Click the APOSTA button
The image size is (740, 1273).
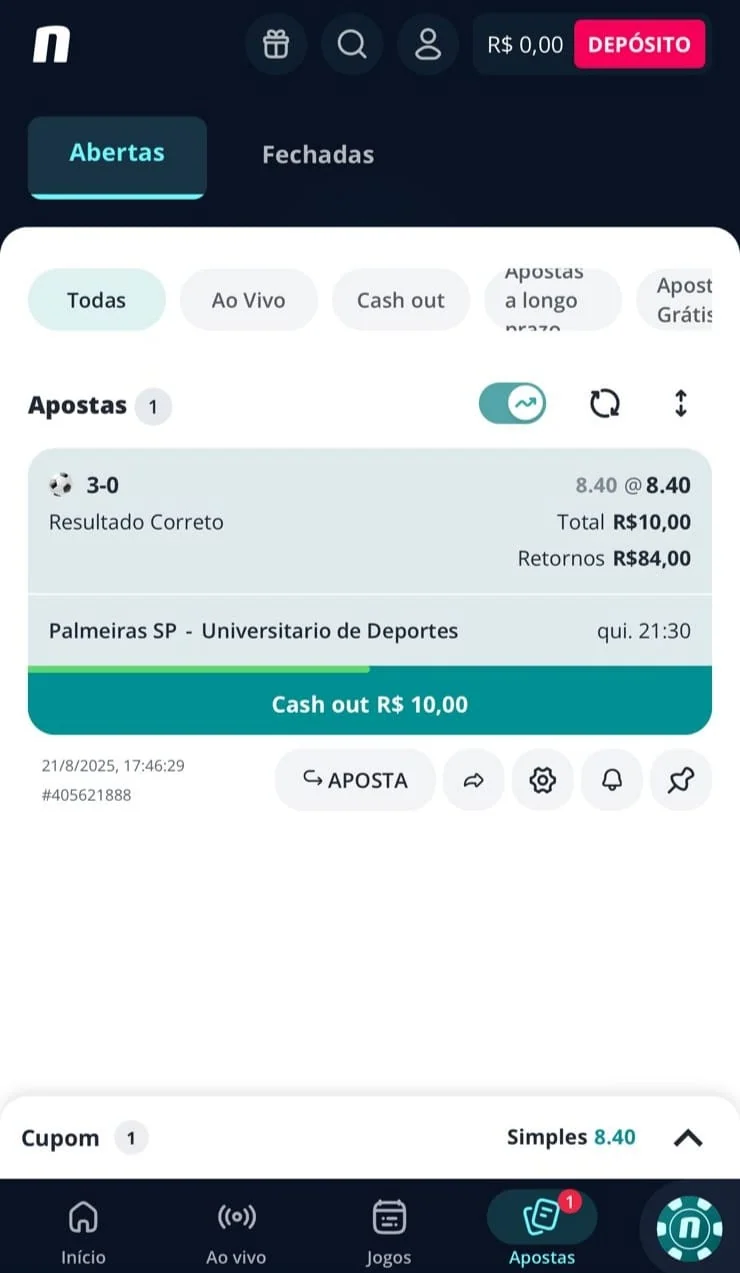355,780
